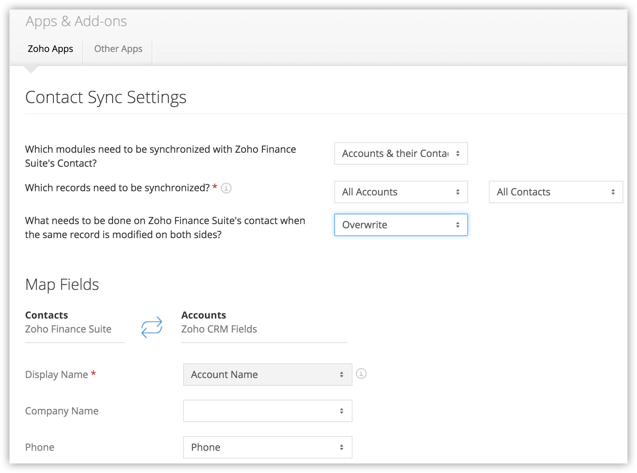637x473 pixels.
Task: Expand the All Accounts dropdown
Action: 401,192
